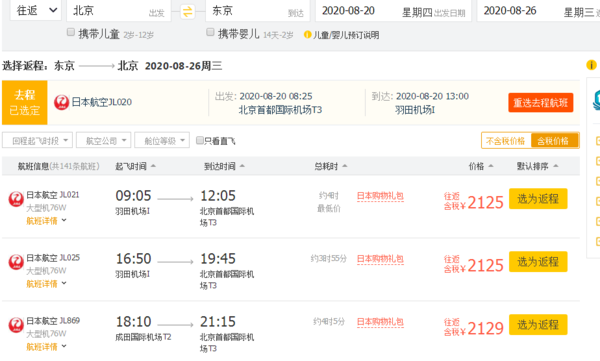Swap departure and arrival cities icon
This screenshot has width=600, height=361.
pos(187,11)
